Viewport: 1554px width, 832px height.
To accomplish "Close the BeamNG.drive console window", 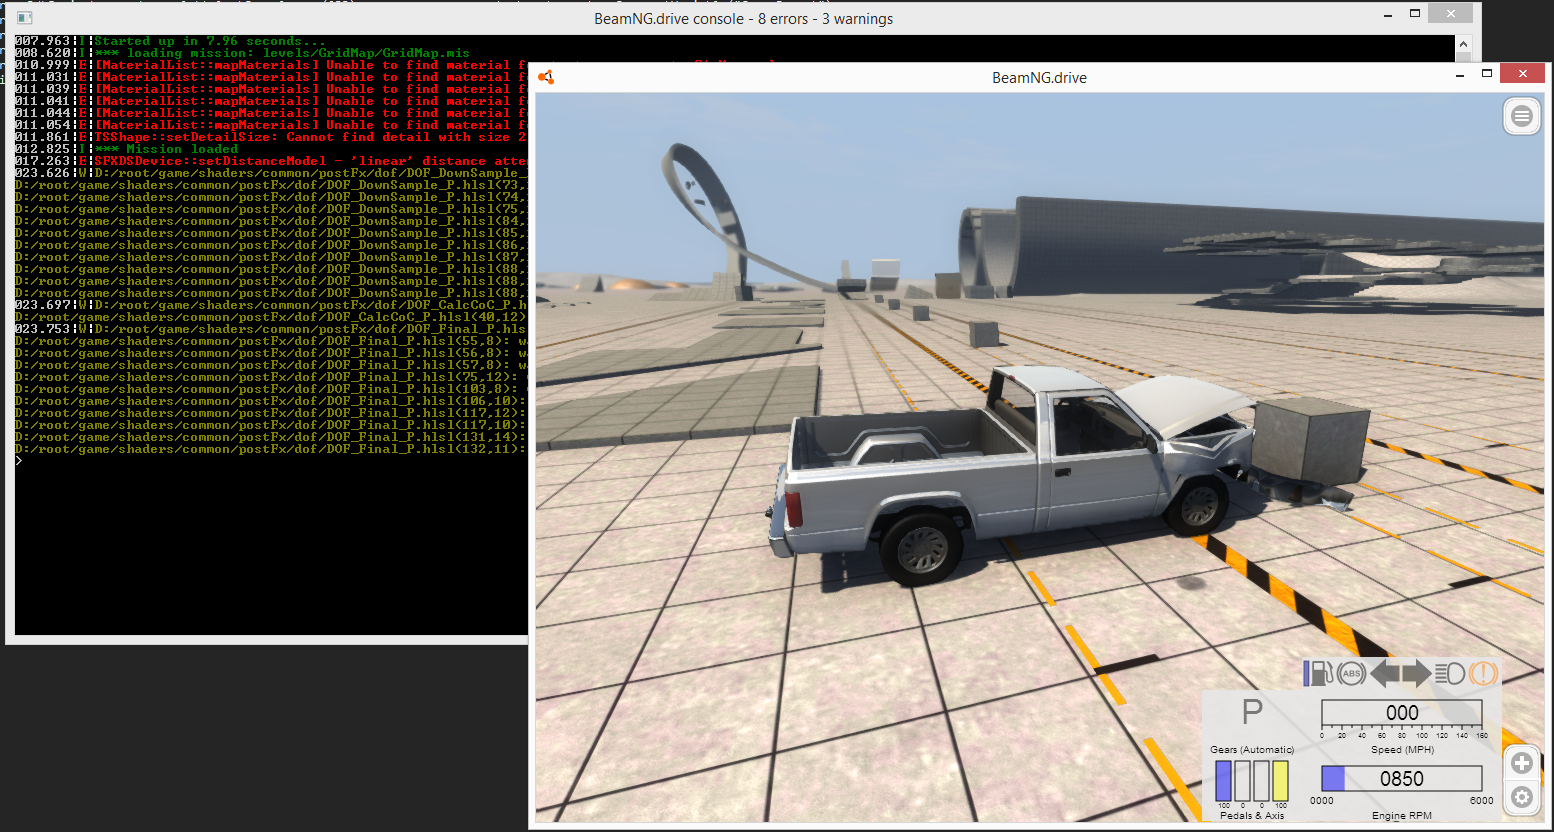I will [x=1450, y=13].
